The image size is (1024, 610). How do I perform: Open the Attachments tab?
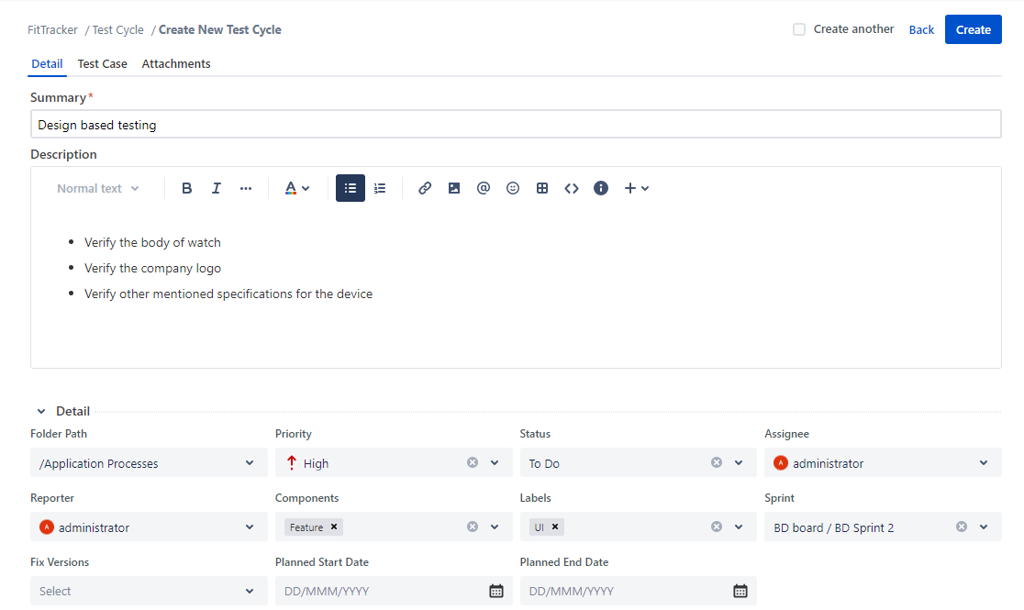[x=176, y=63]
